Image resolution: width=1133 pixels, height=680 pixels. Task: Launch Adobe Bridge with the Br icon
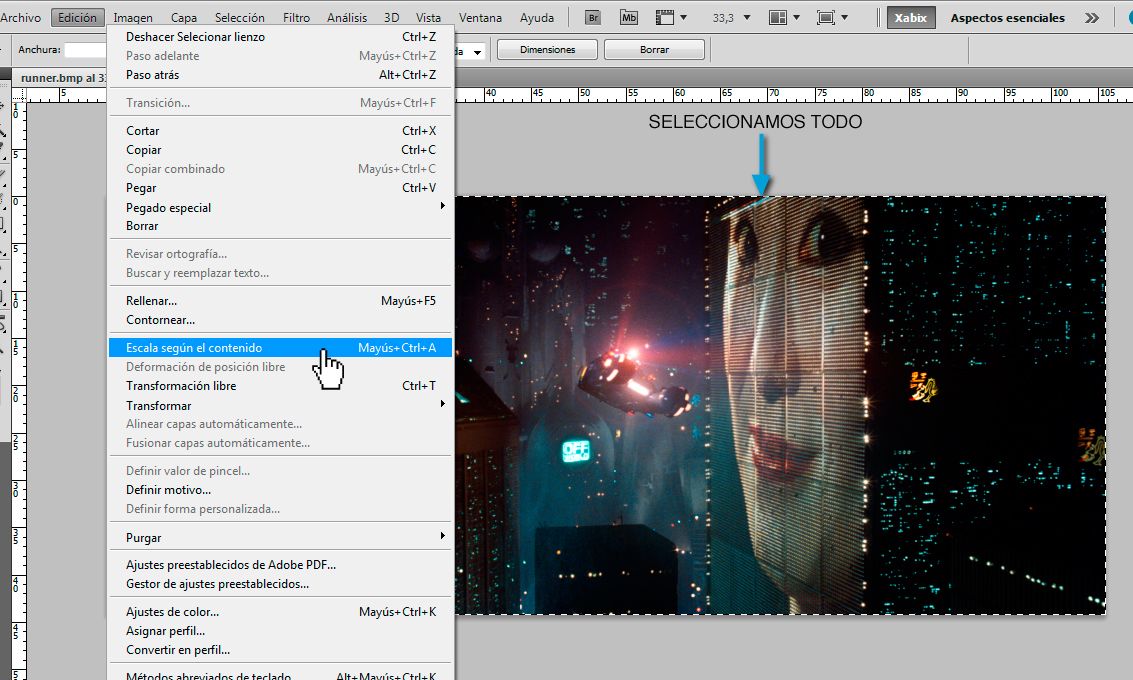[593, 17]
